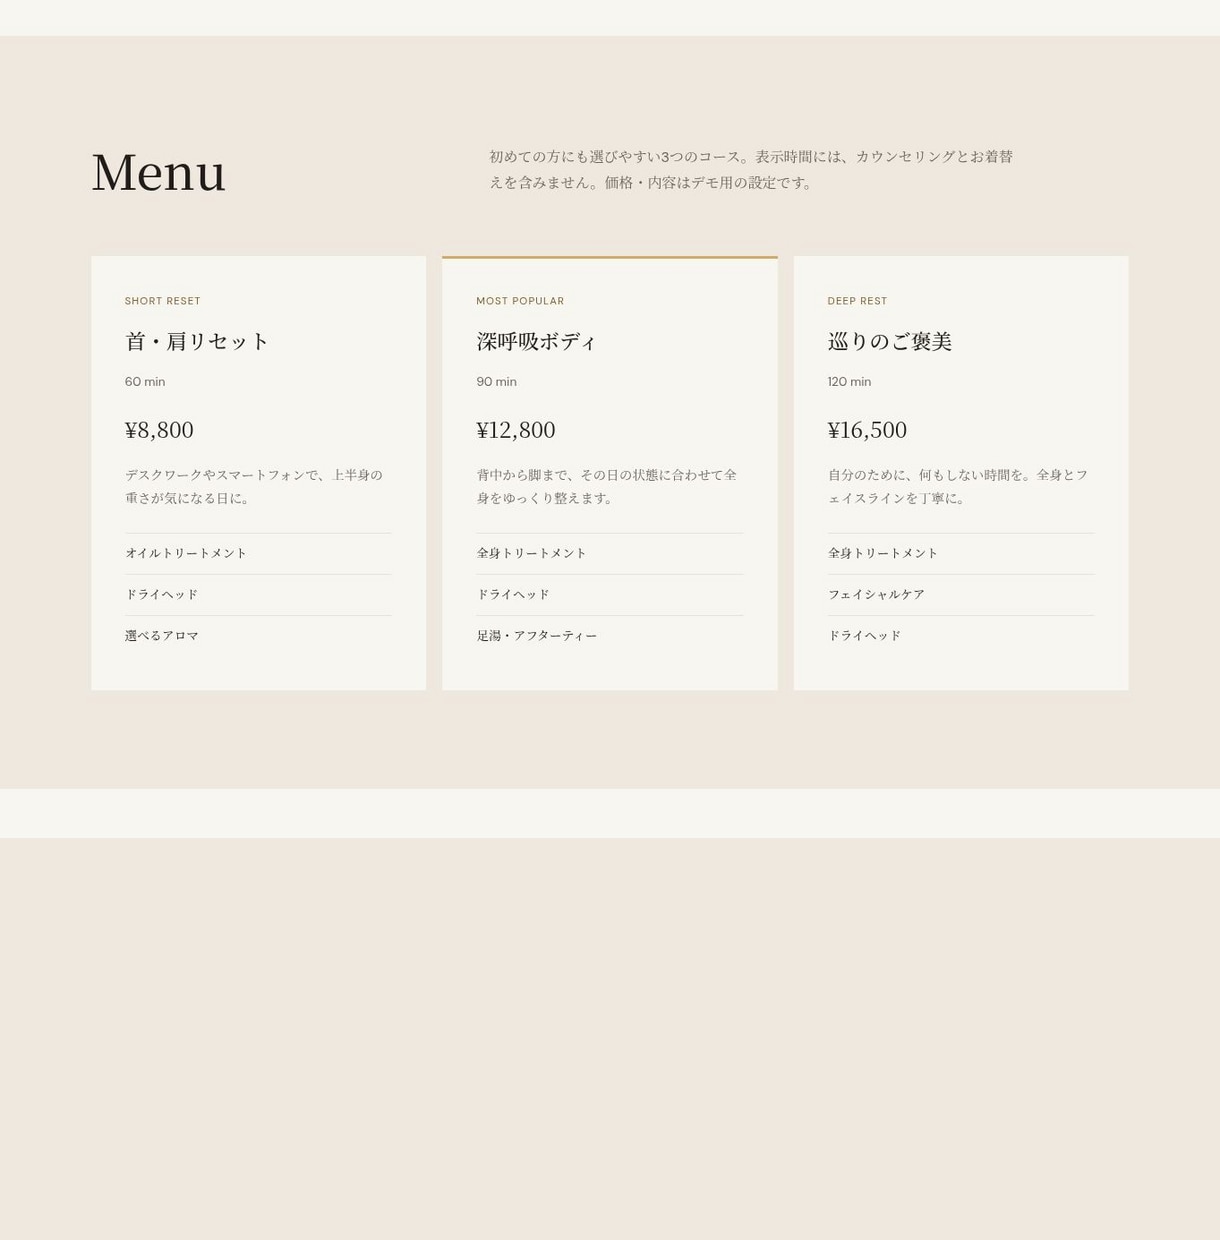Select the 巡りのご褒美 course title

click(890, 341)
